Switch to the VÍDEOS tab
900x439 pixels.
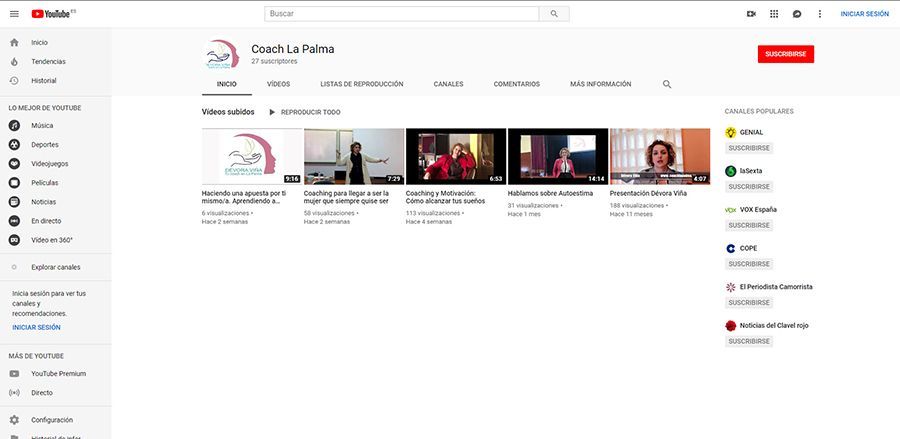278,84
